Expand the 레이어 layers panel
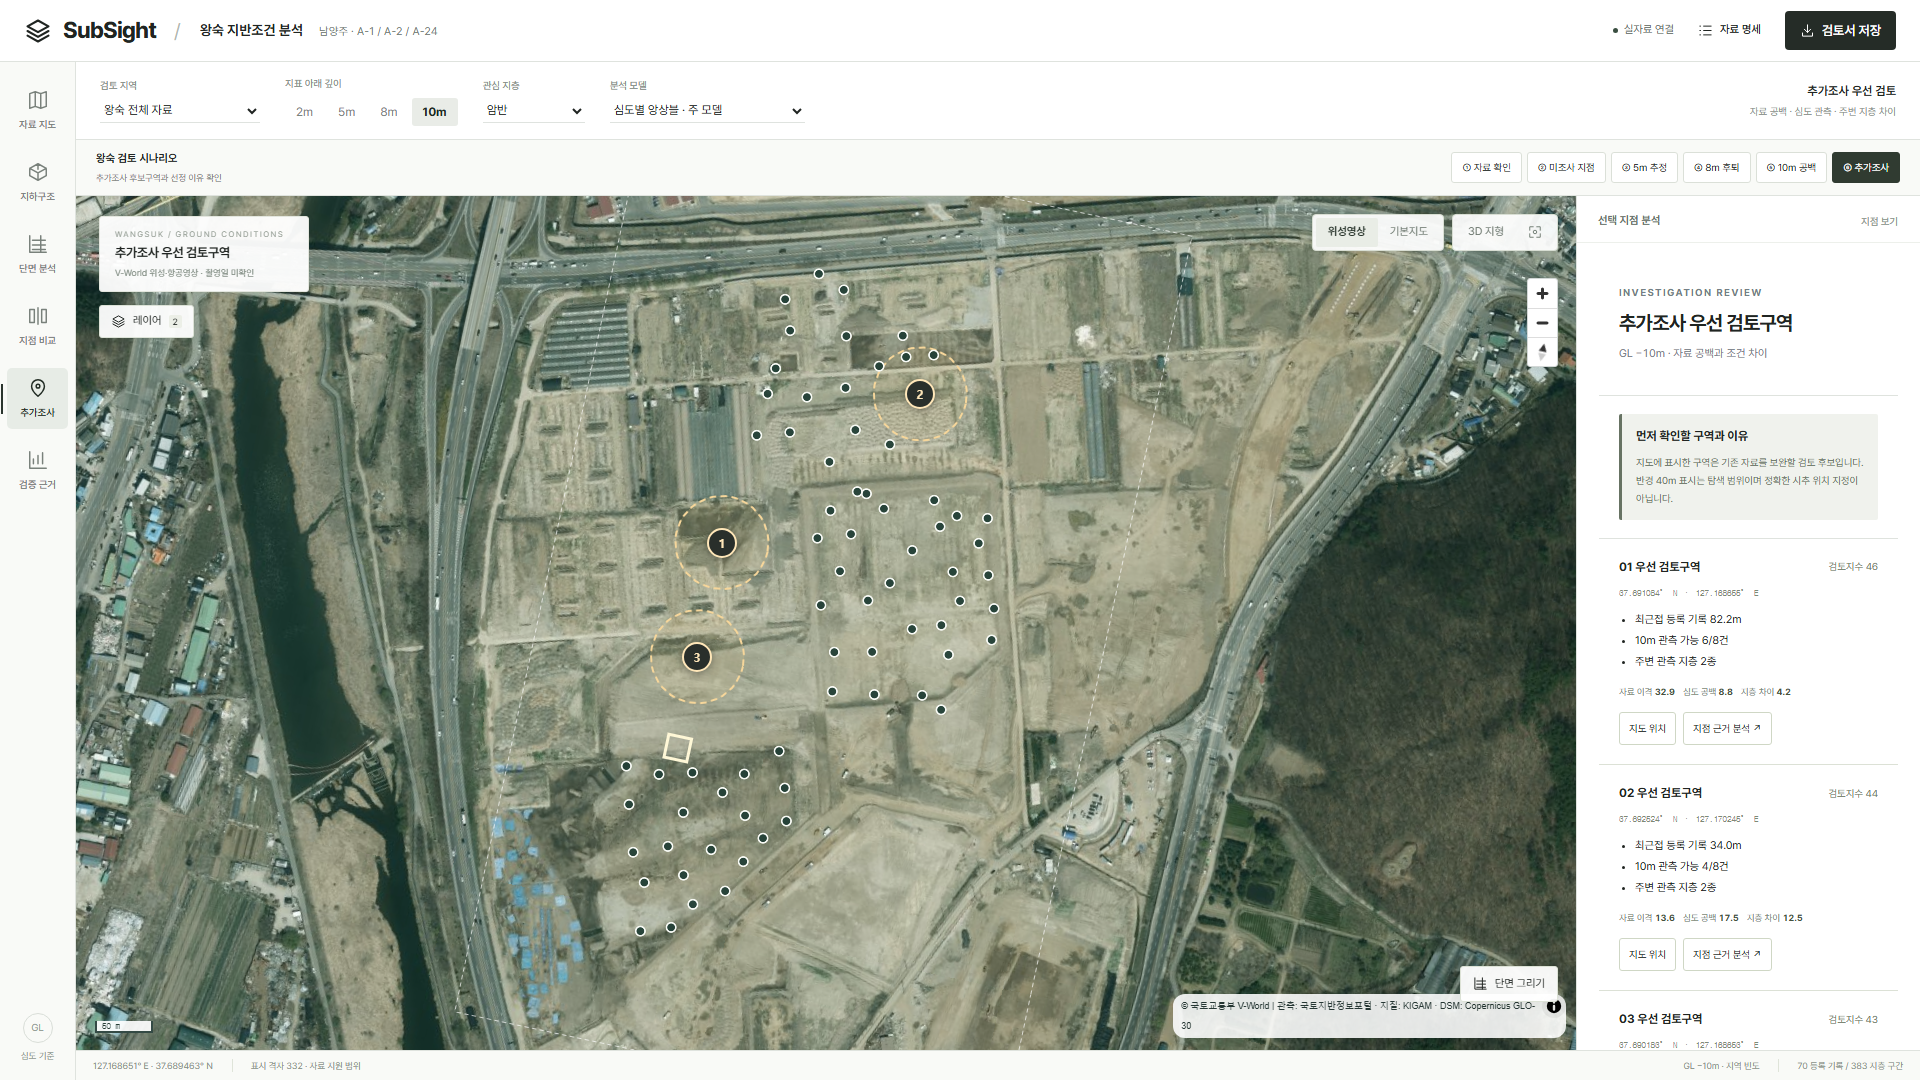This screenshot has width=1920, height=1080. pyautogui.click(x=146, y=321)
